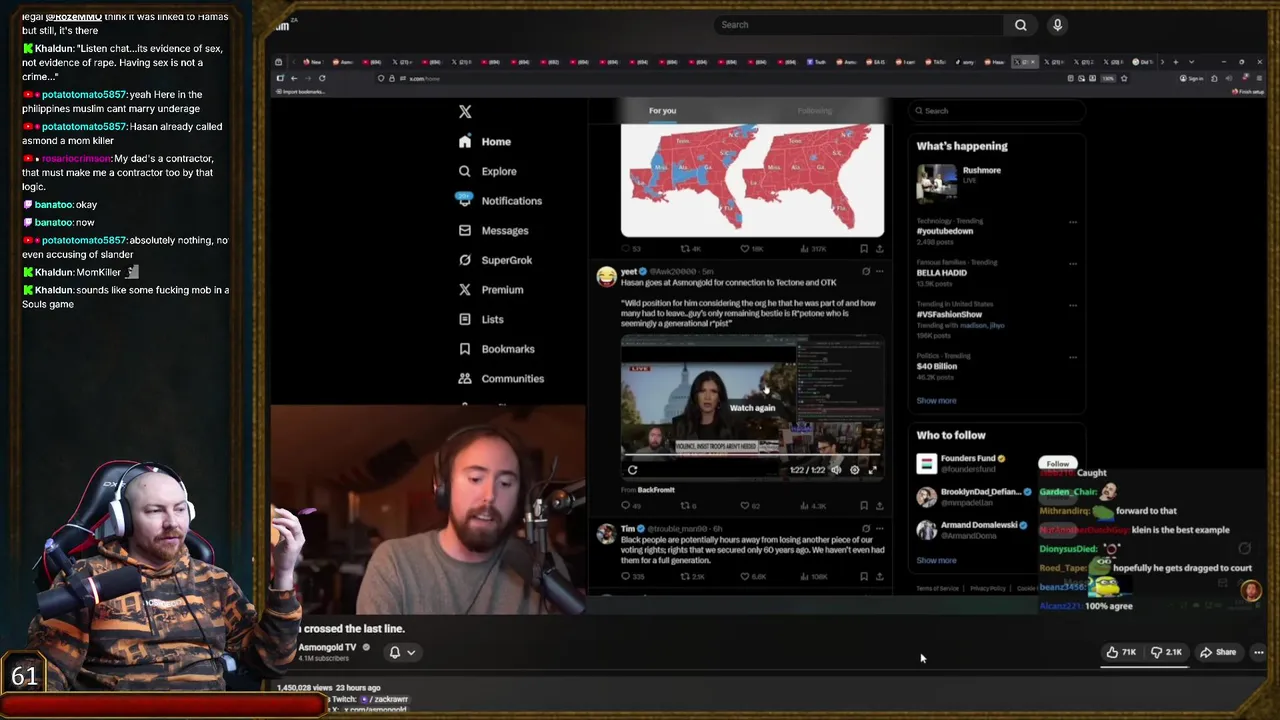Image resolution: width=1280 pixels, height=720 pixels.
Task: Click the replay icon on yeet's video
Action: click(x=632, y=470)
